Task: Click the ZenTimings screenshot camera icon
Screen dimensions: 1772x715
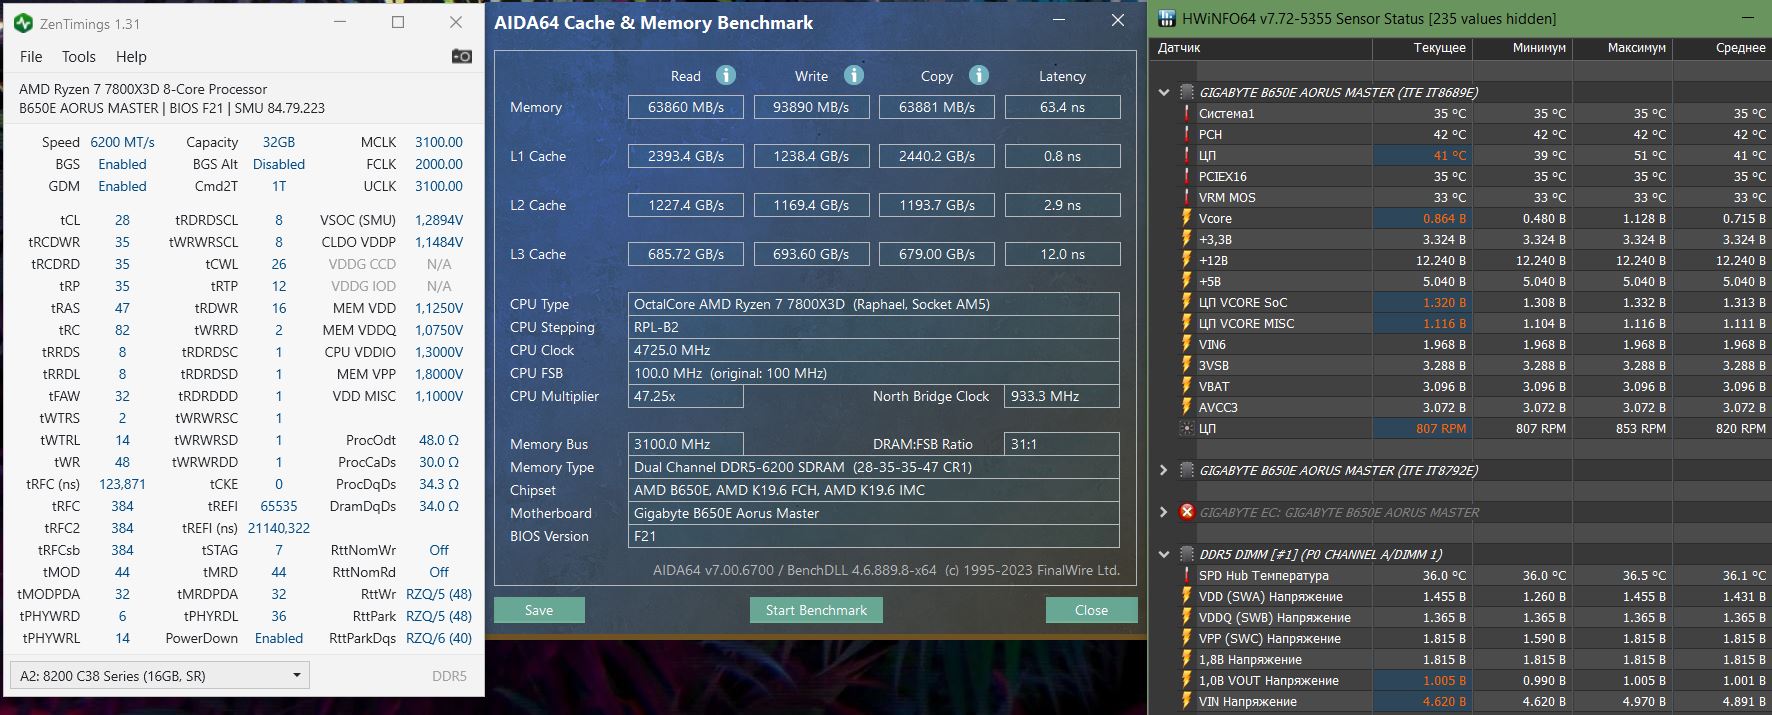Action: click(461, 56)
